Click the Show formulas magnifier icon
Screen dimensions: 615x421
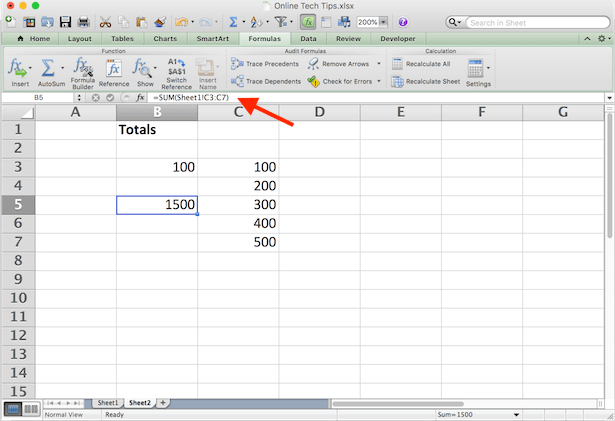tap(144, 70)
